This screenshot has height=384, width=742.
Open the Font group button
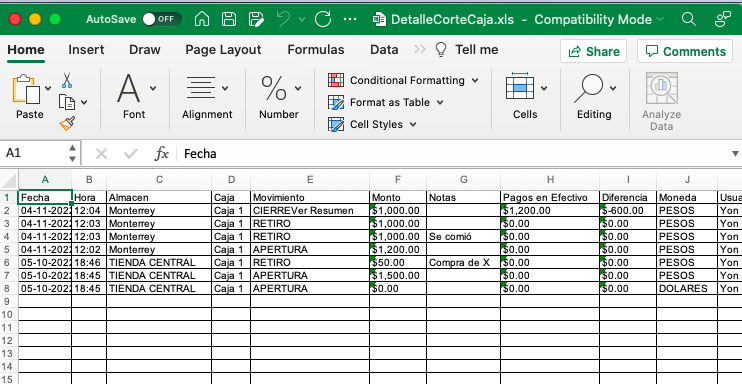click(x=134, y=96)
